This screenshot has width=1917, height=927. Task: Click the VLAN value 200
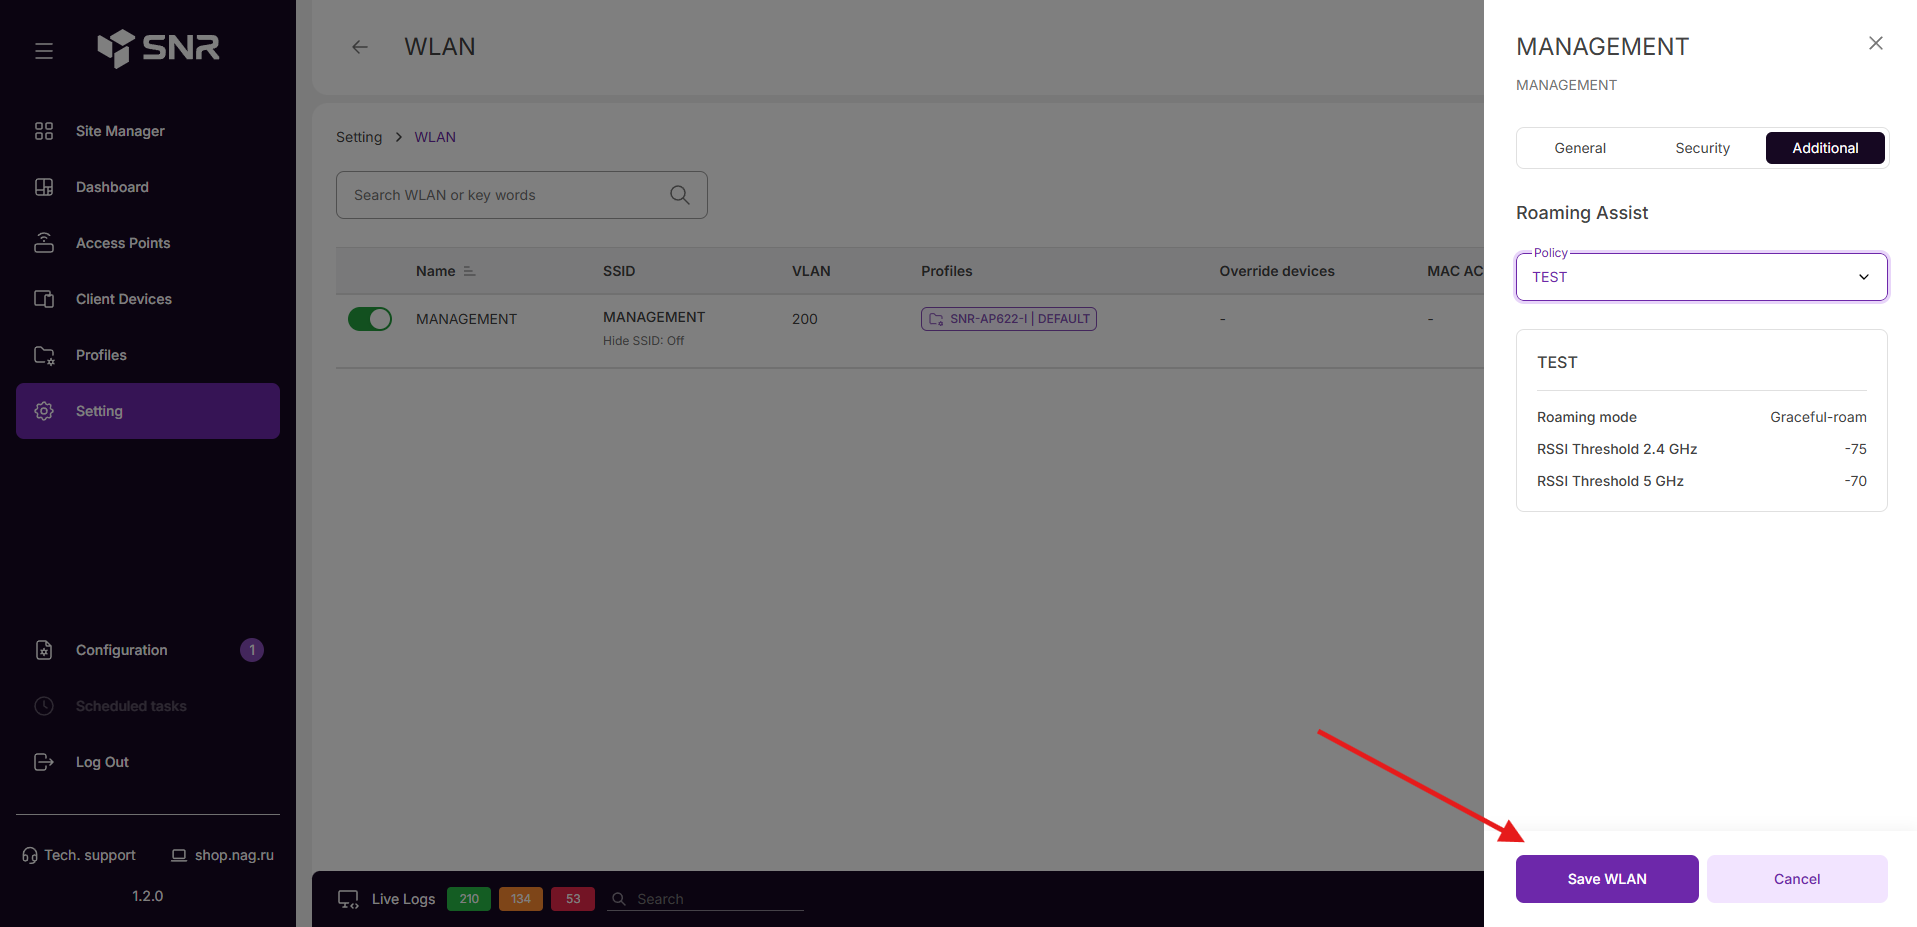[x=805, y=319]
